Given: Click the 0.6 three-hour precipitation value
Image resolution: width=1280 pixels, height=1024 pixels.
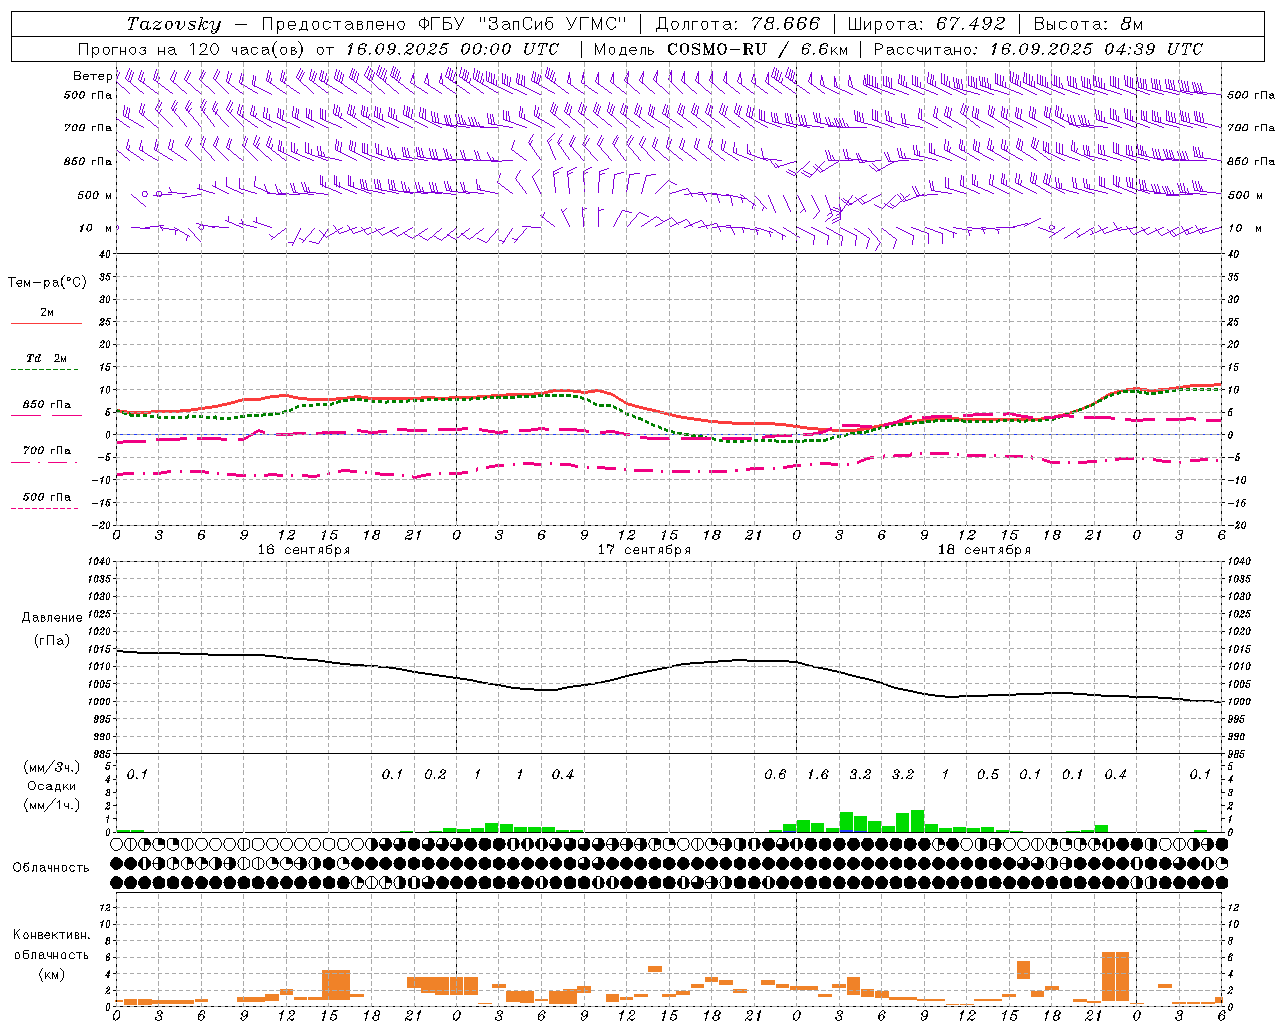Looking at the screenshot, I should tap(775, 775).
